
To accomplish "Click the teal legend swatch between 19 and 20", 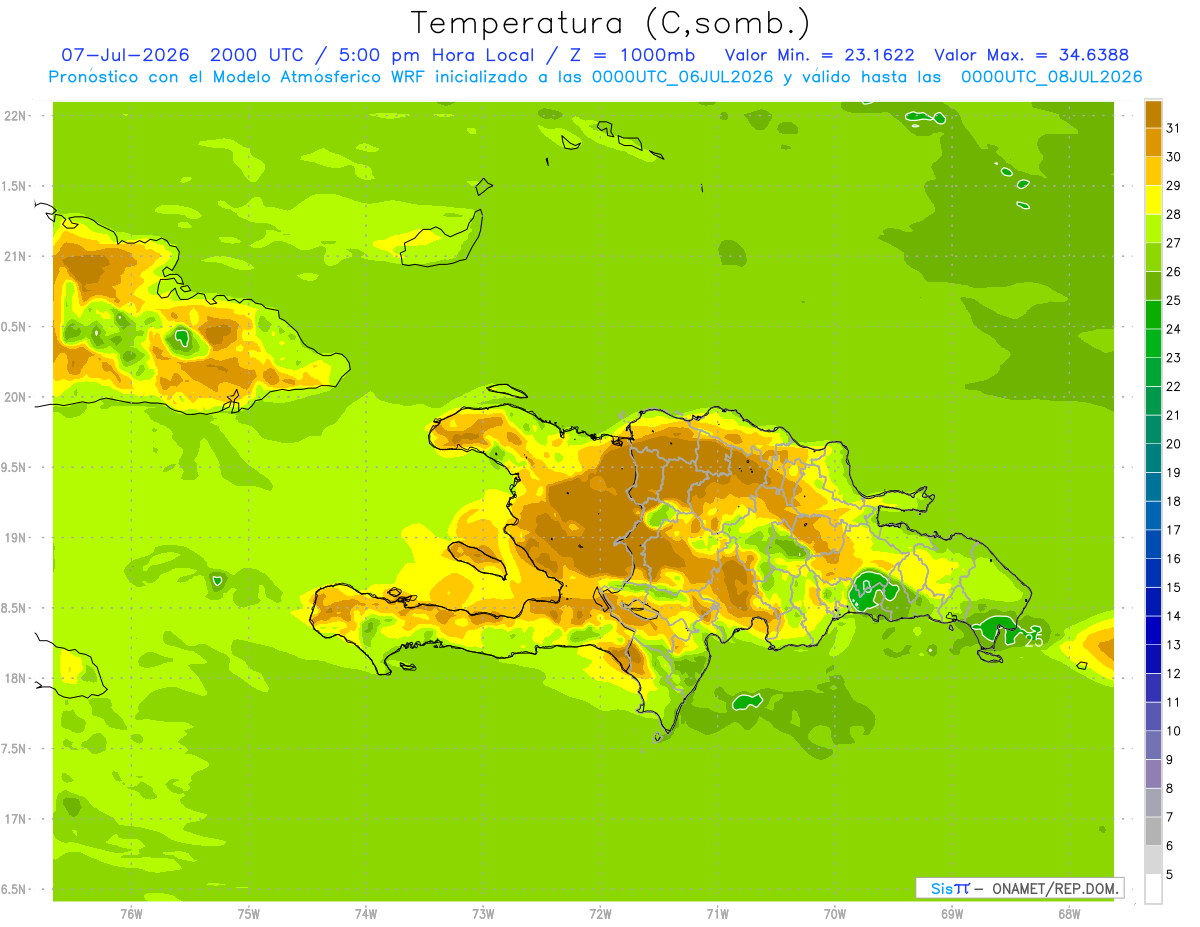I will pos(1153,458).
